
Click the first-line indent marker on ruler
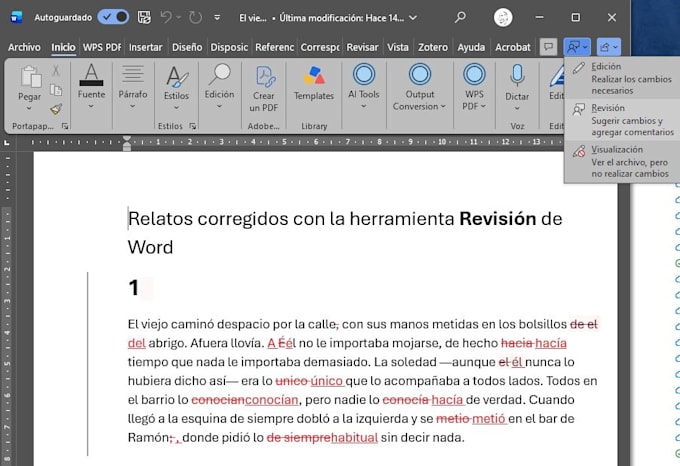[127, 139]
